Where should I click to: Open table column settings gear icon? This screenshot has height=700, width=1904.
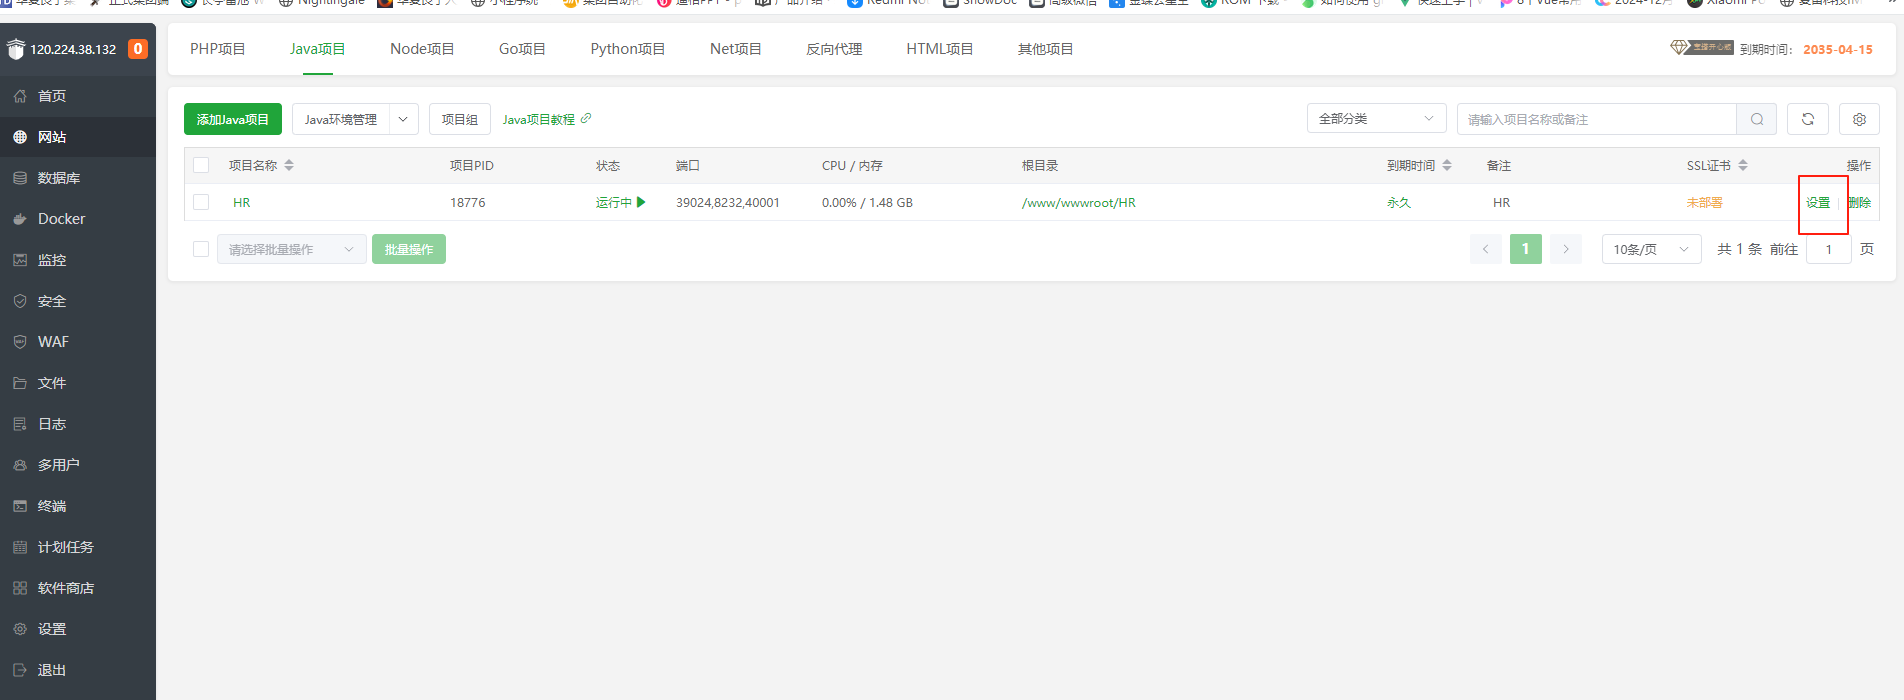pos(1859,119)
